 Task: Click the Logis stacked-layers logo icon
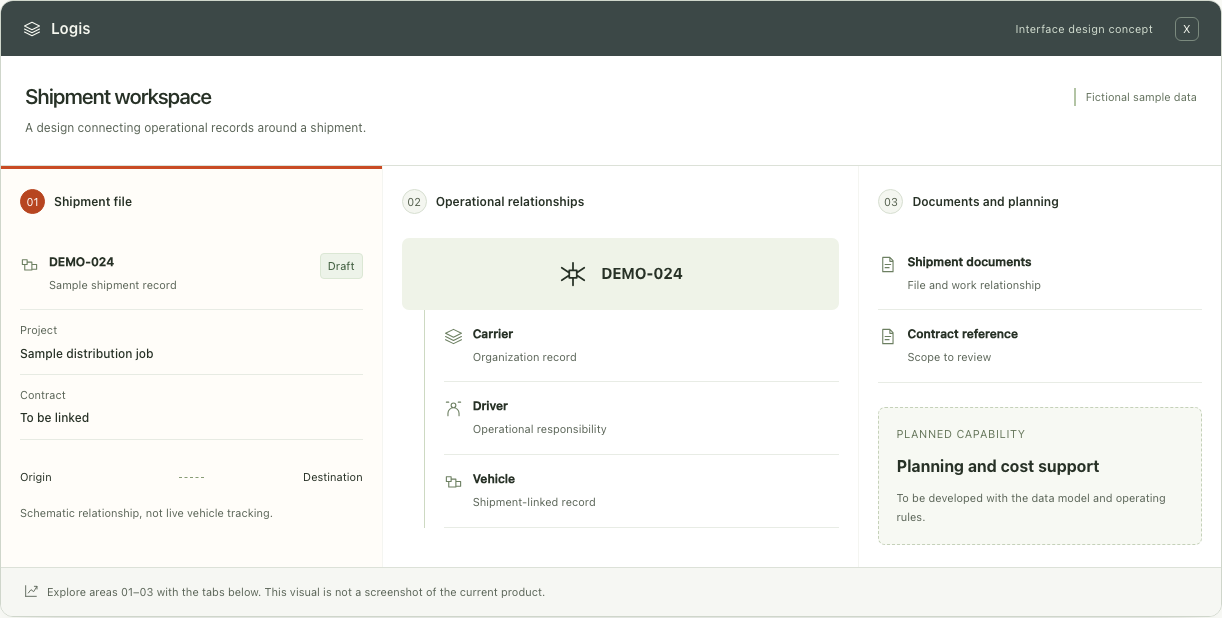tap(32, 29)
